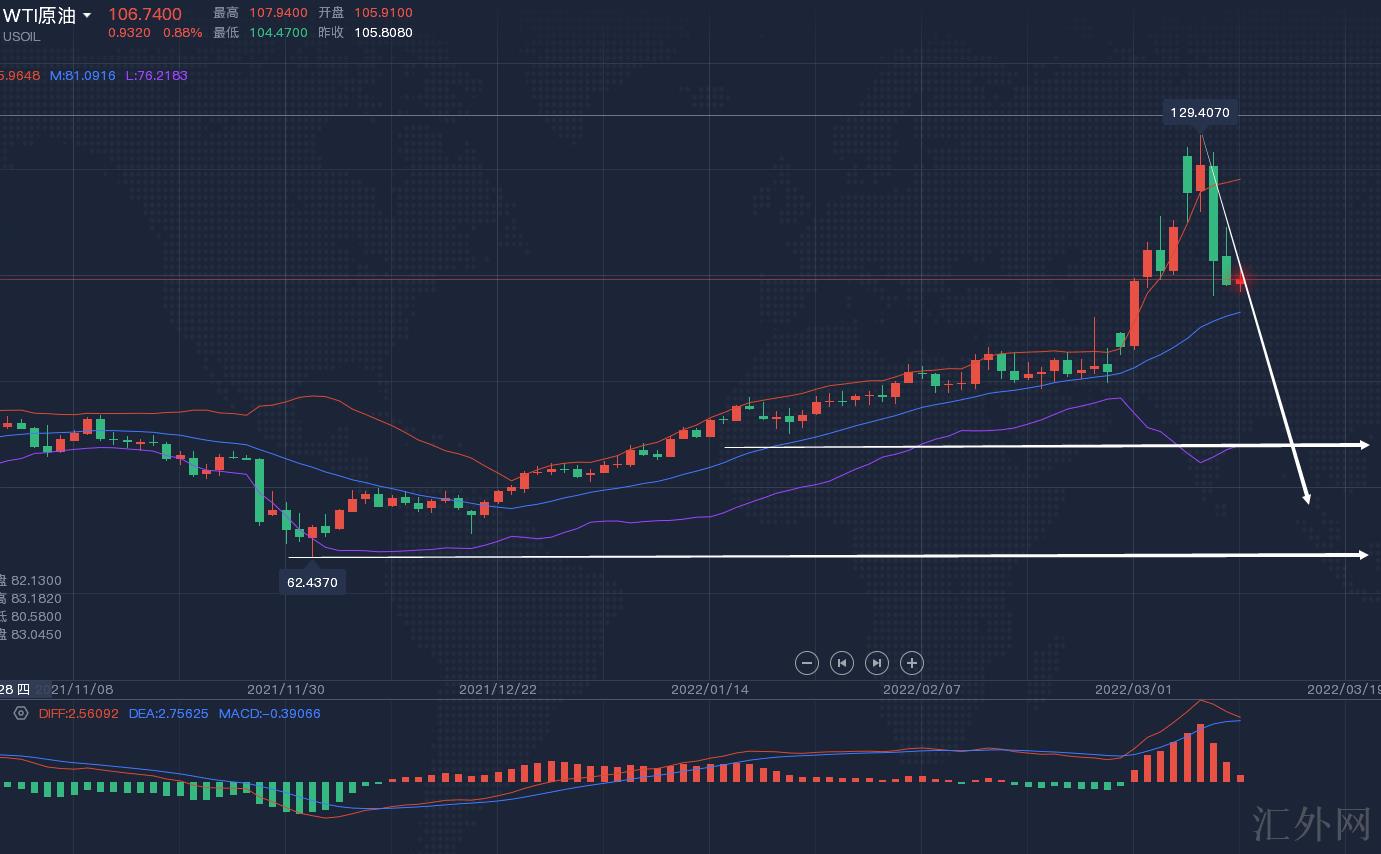Click the 2022/01/14 date on time axis
The image size is (1381, 854).
tap(709, 689)
